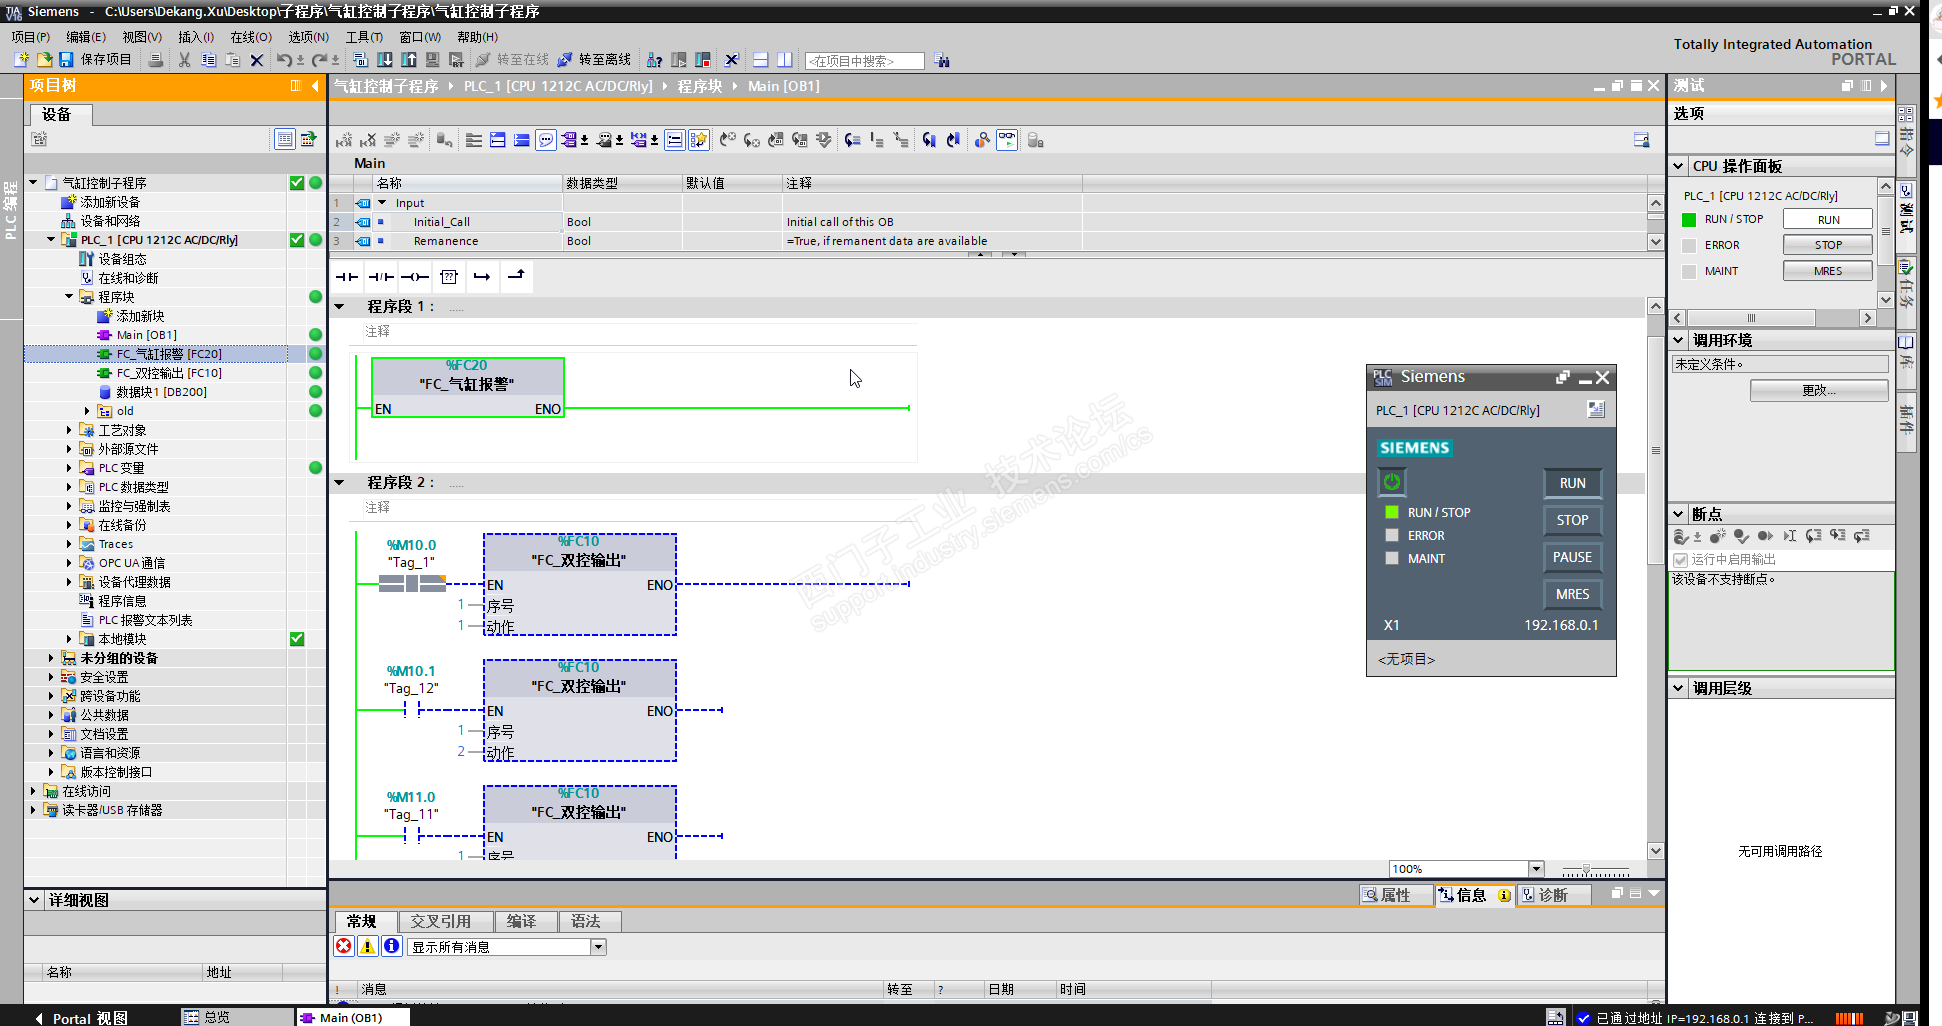Collapse the 程序块 folder
Viewport: 1942px width, 1026px height.
69,297
